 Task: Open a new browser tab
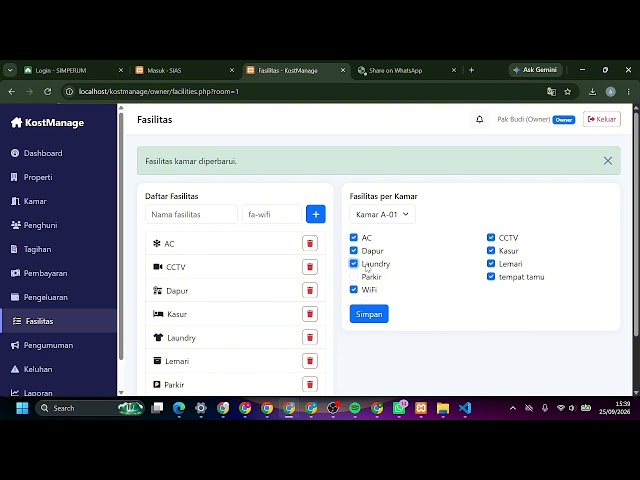[471, 70]
